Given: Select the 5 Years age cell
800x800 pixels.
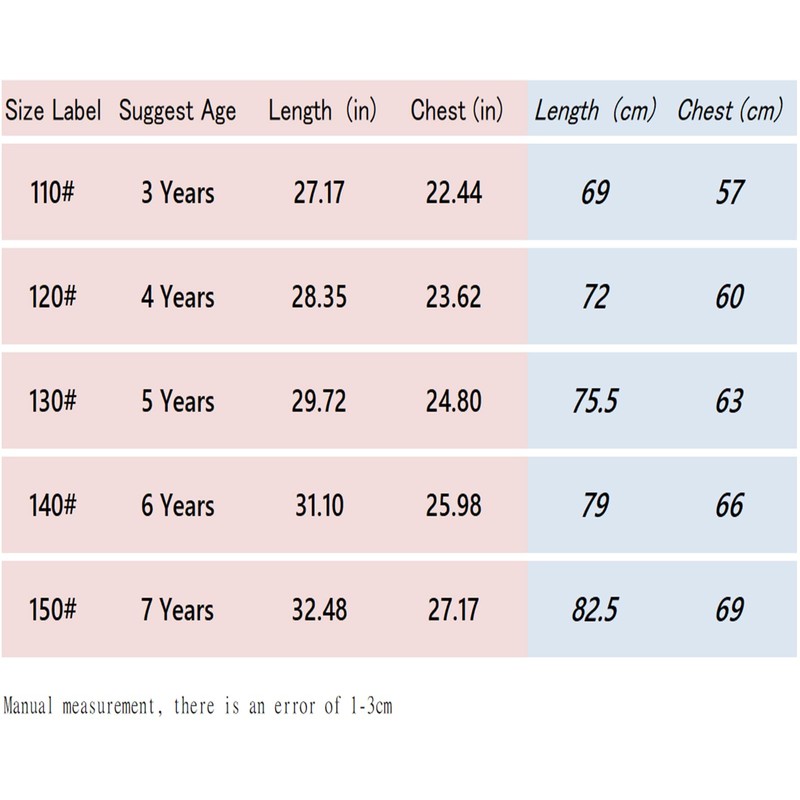Looking at the screenshot, I should (x=177, y=402).
